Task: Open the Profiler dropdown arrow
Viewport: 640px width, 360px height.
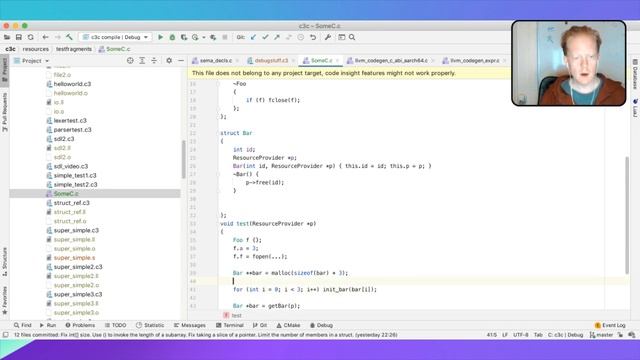Action: (x=204, y=37)
